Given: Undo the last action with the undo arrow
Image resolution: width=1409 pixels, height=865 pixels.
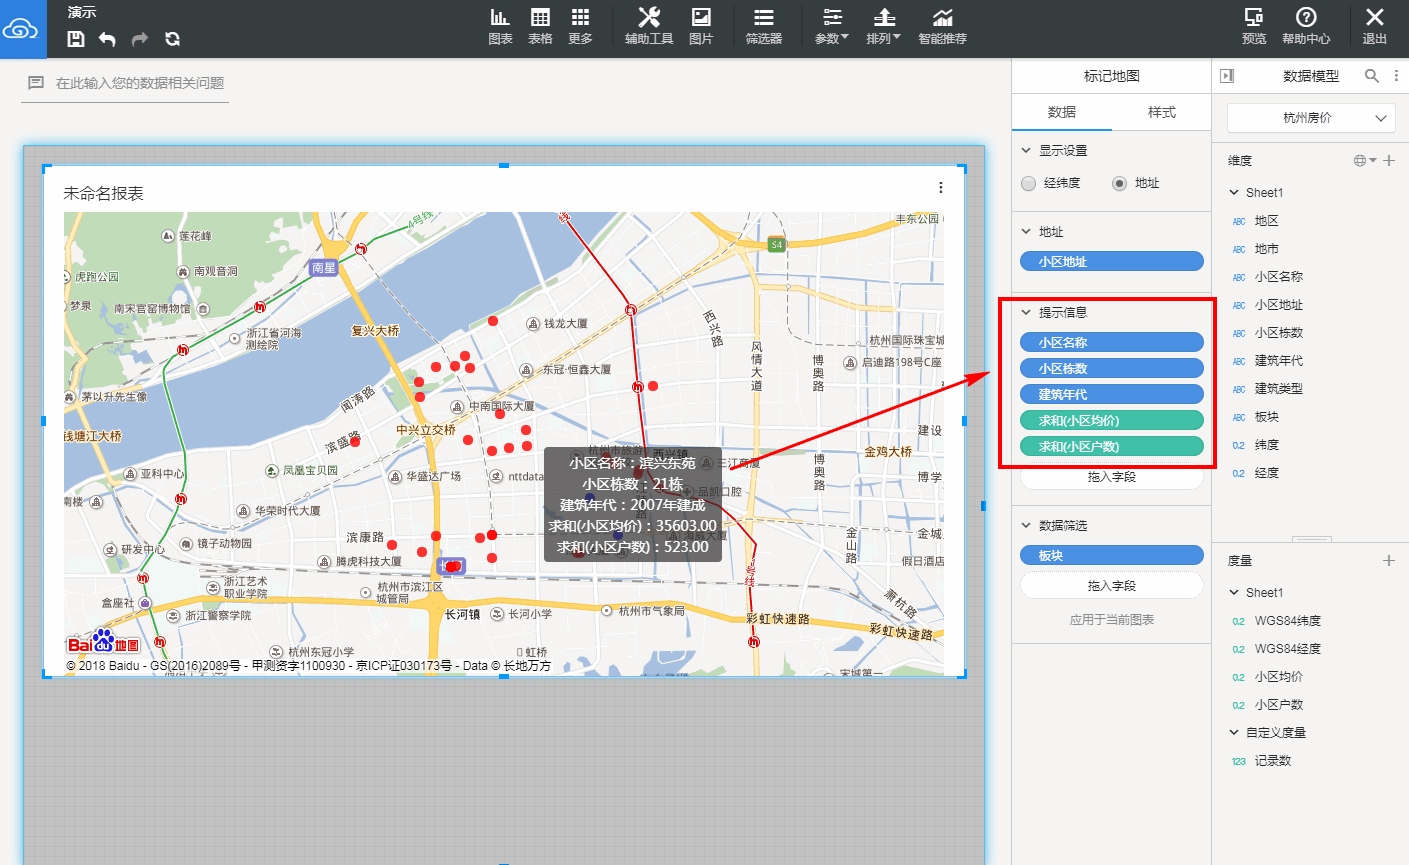Looking at the screenshot, I should click(107, 39).
